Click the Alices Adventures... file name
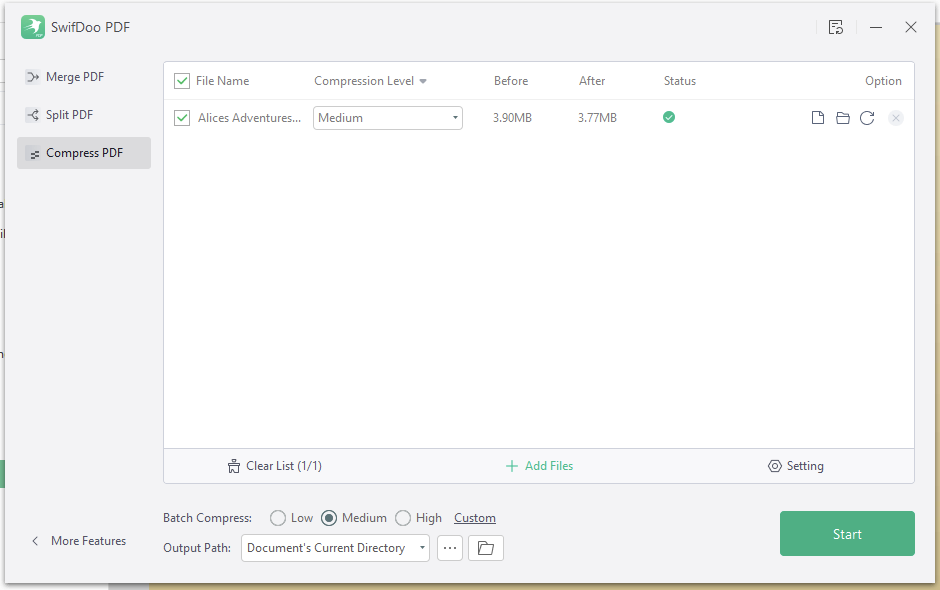This screenshot has height=590, width=940. click(x=249, y=118)
